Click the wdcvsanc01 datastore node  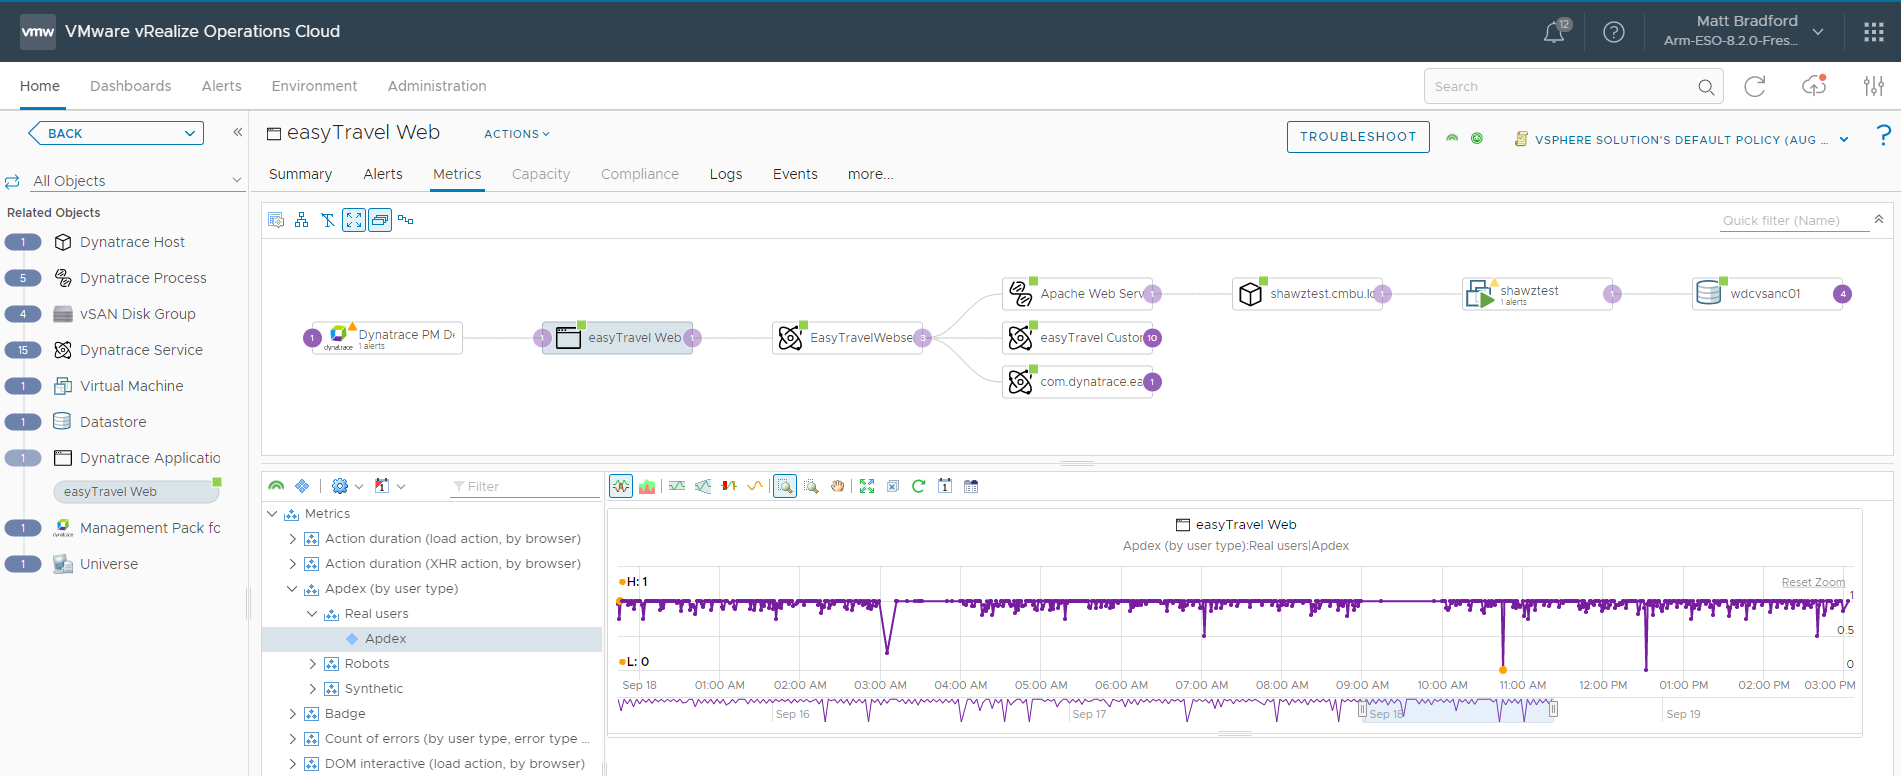coord(1765,294)
